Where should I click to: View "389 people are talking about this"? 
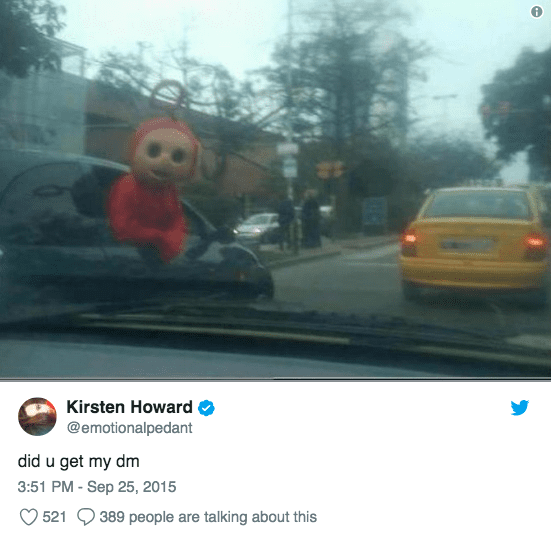pos(208,517)
